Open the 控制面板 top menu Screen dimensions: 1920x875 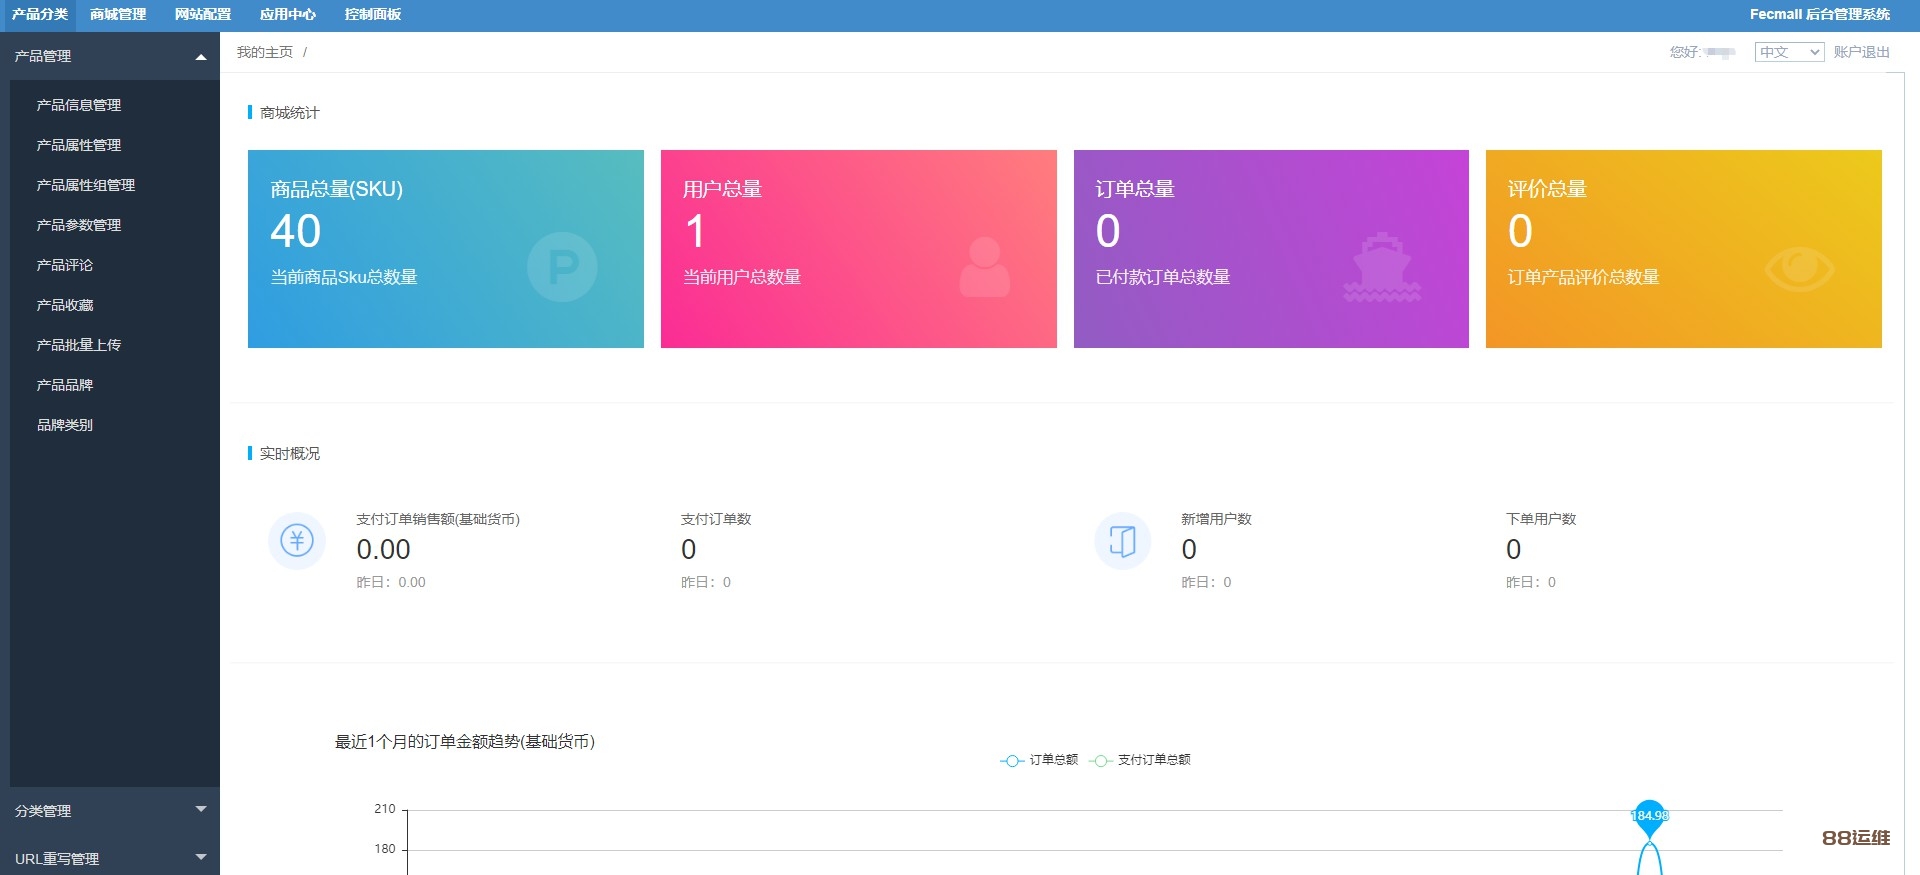click(373, 15)
